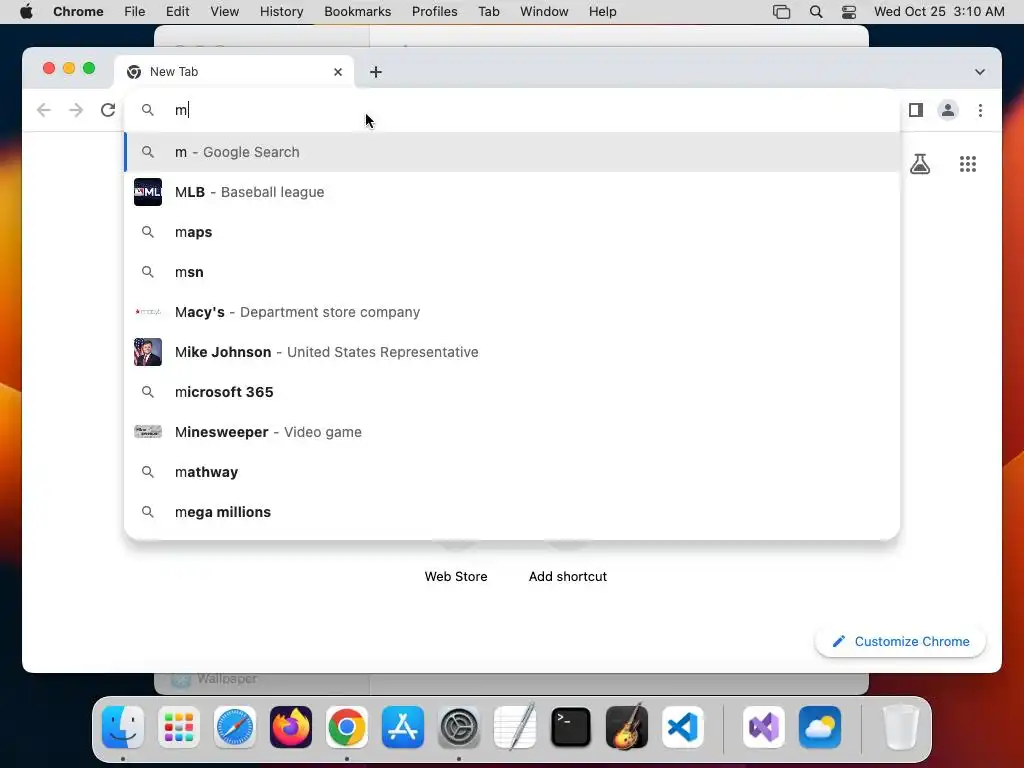Open the Web Store shortcut
This screenshot has width=1024, height=768.
(x=456, y=576)
